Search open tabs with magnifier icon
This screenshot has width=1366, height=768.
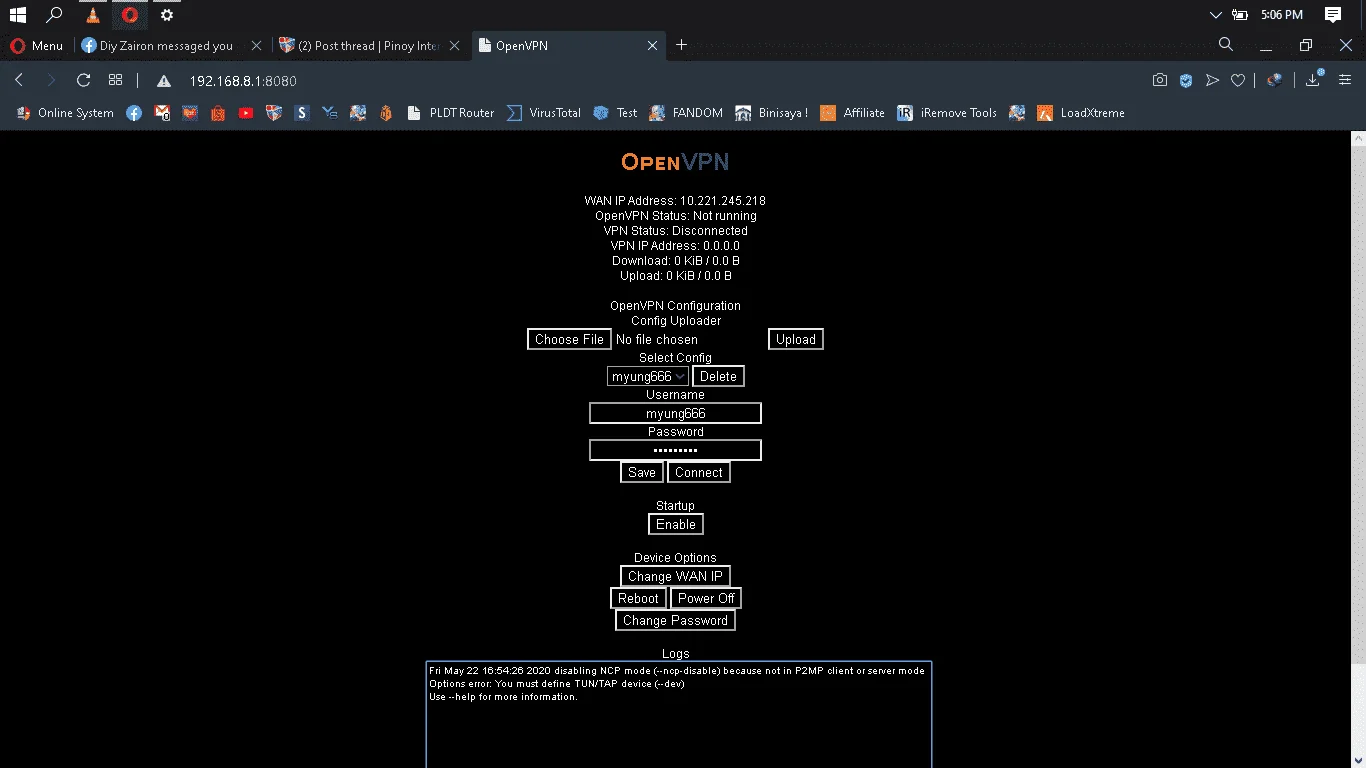(1226, 44)
